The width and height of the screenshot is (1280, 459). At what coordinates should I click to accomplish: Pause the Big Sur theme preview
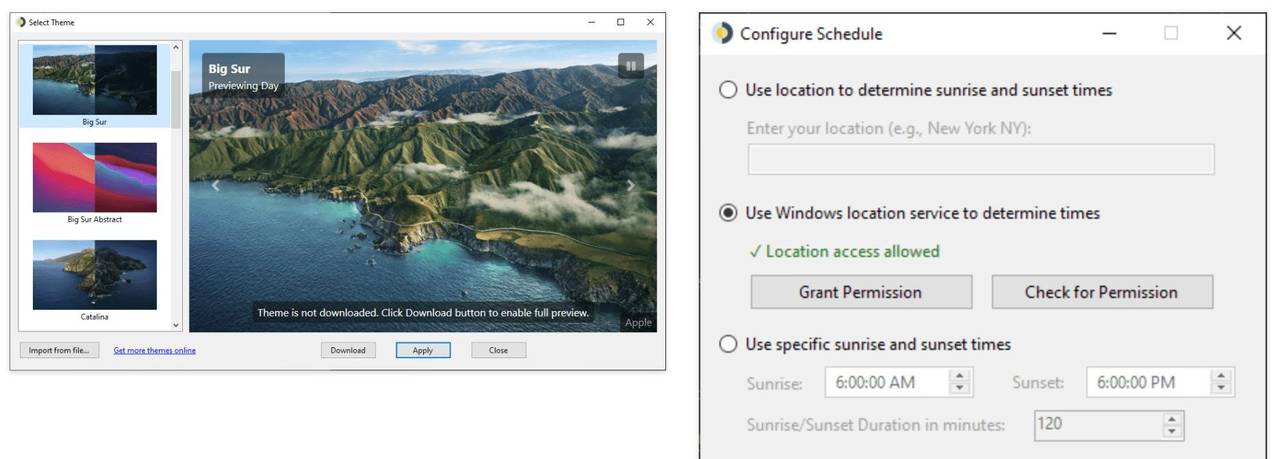pos(630,66)
